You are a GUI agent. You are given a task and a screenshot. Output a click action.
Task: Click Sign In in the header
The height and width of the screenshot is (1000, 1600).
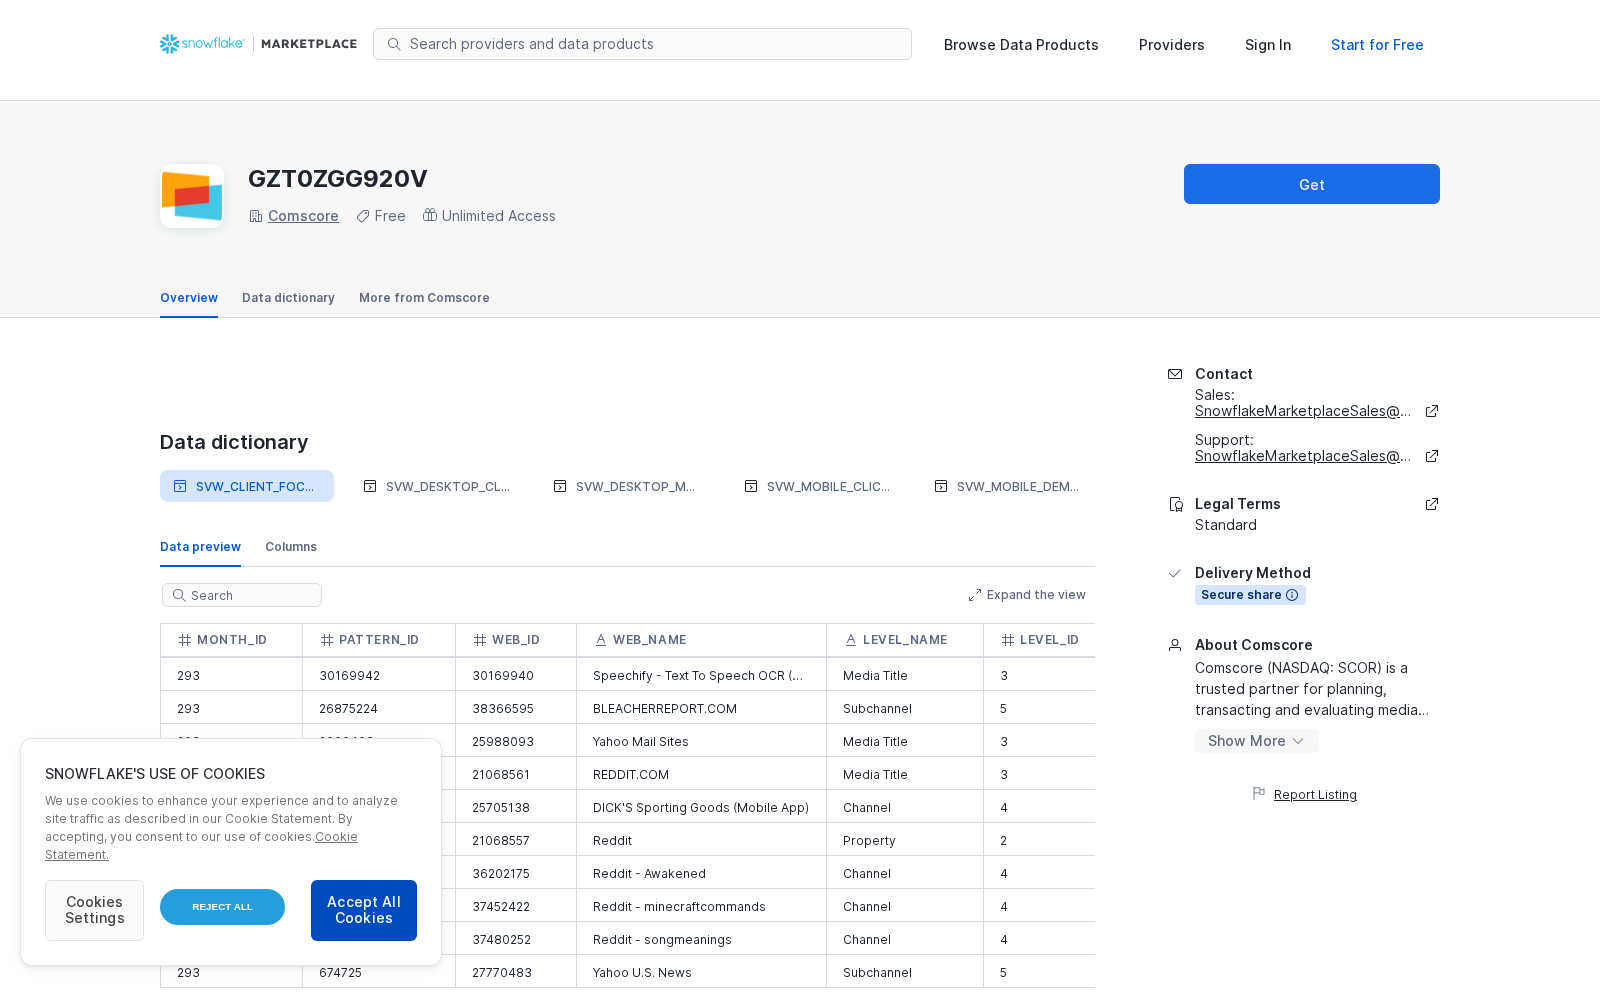(x=1268, y=45)
